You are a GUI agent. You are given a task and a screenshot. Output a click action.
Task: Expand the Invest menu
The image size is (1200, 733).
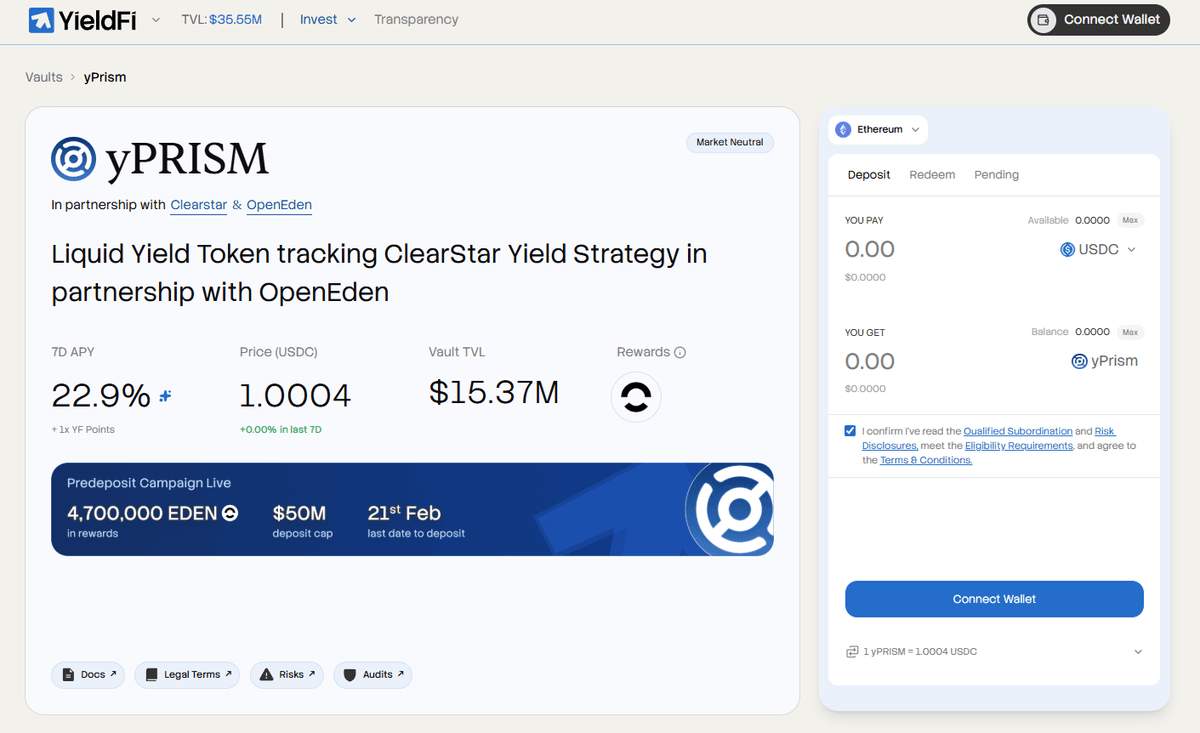click(x=328, y=20)
